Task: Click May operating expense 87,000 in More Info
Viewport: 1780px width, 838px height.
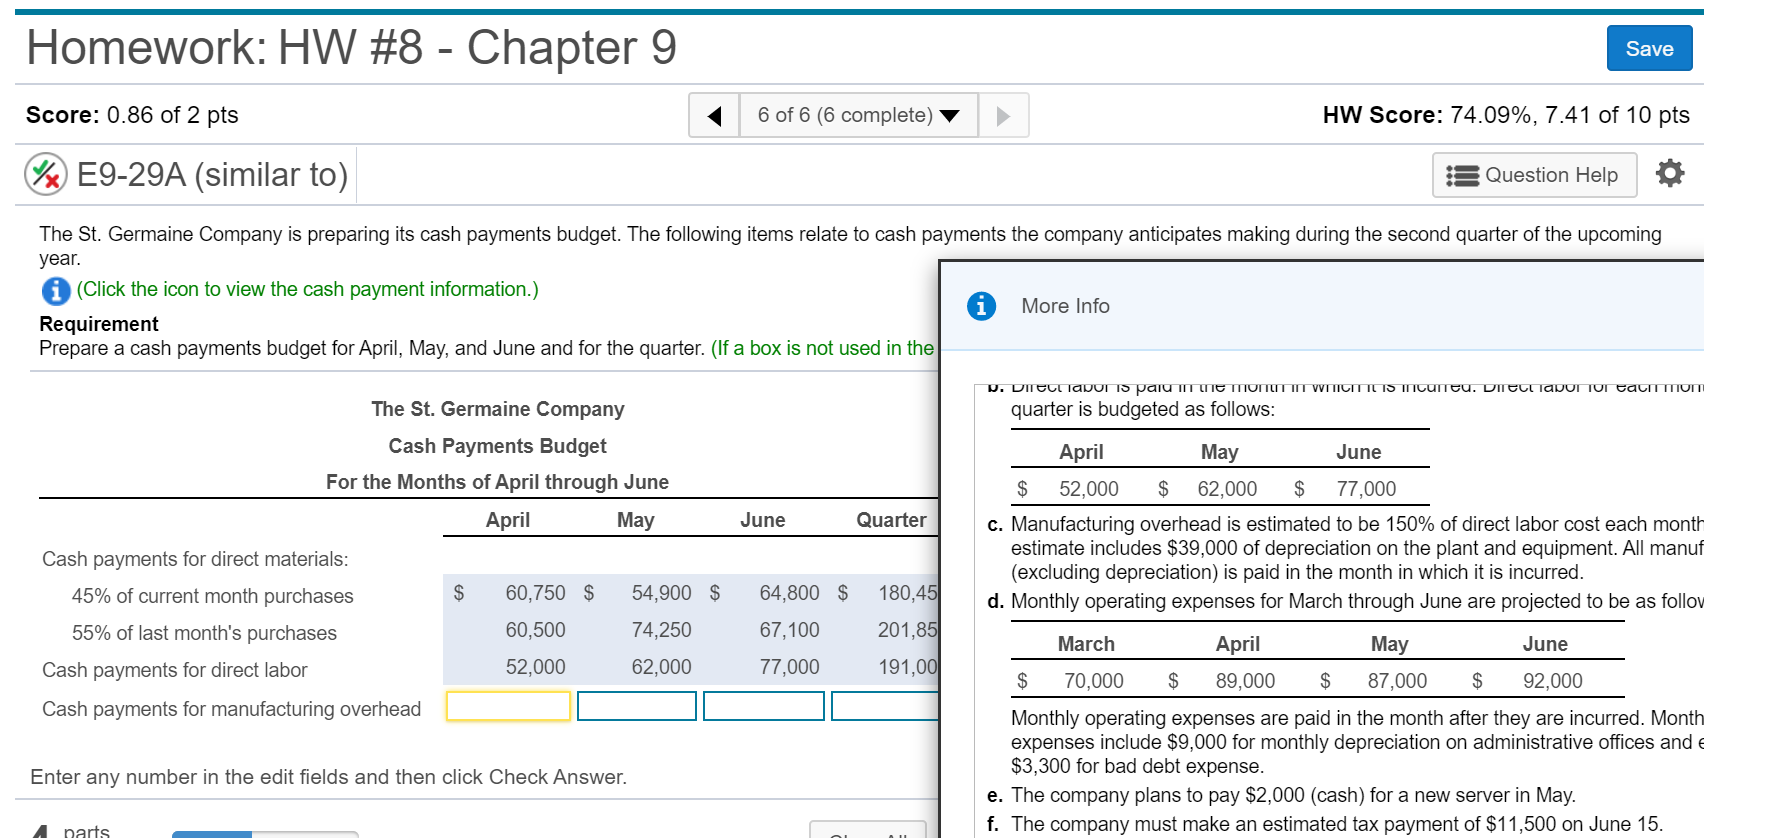Action: 1397,681
